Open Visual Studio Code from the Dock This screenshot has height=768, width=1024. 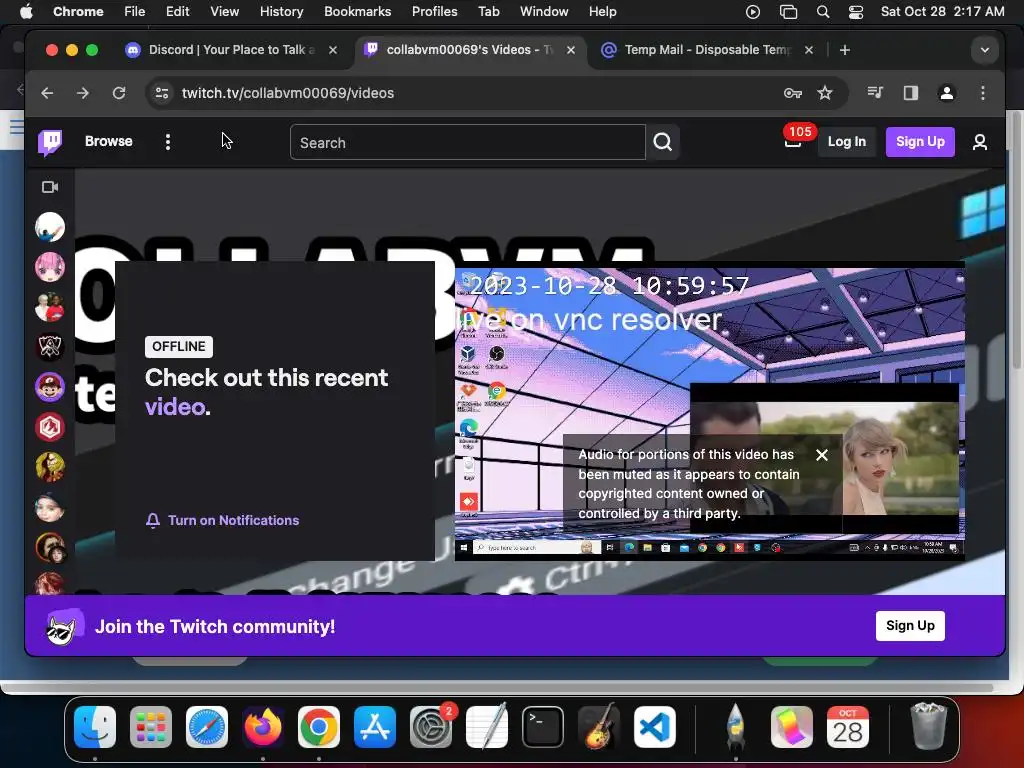point(654,727)
